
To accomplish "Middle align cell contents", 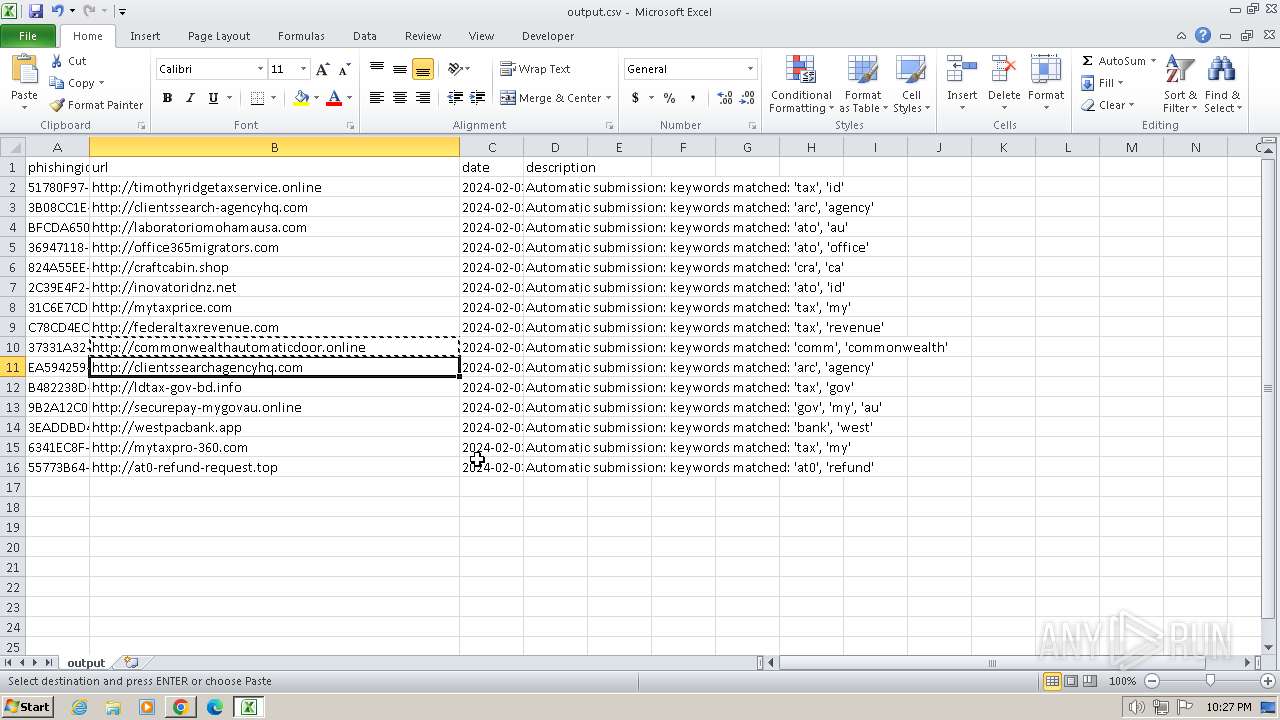I will click(x=400, y=69).
